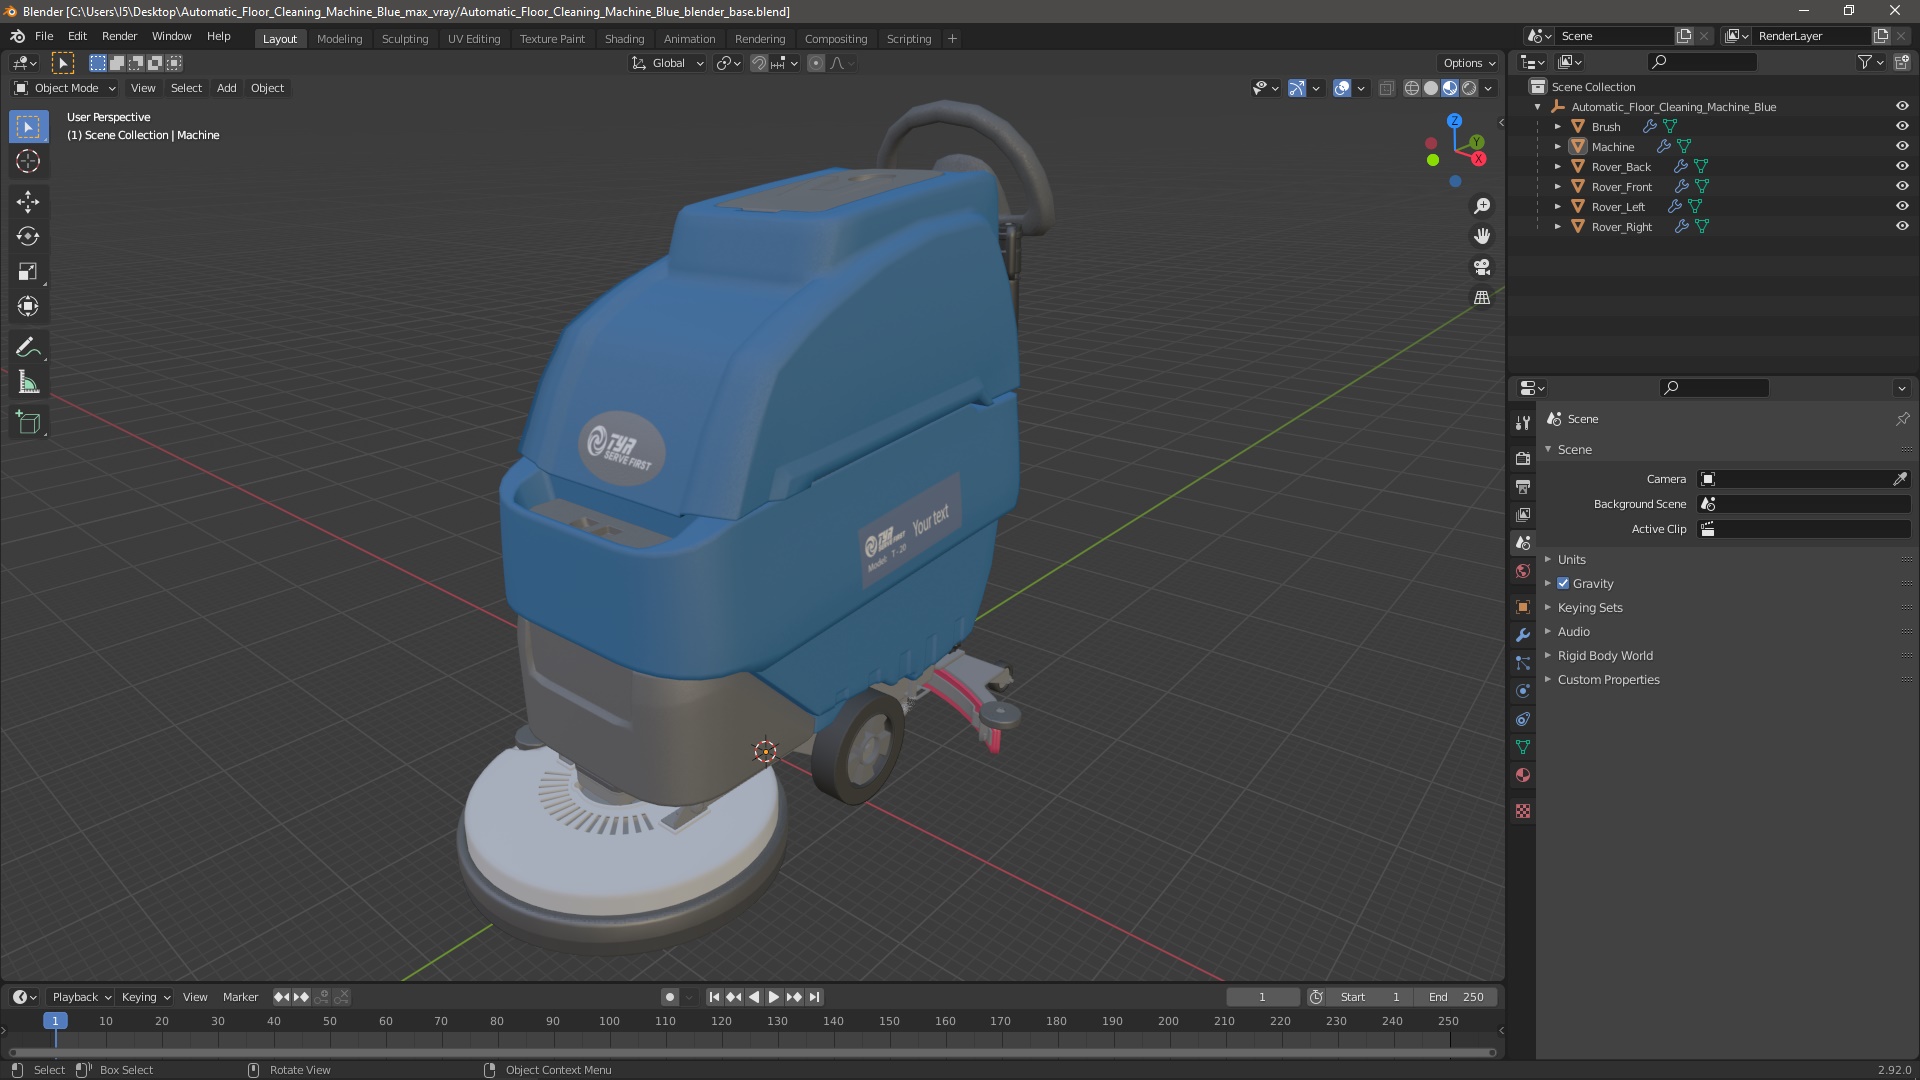The height and width of the screenshot is (1080, 1920).
Task: Open the Material properties tab
Action: [1523, 775]
